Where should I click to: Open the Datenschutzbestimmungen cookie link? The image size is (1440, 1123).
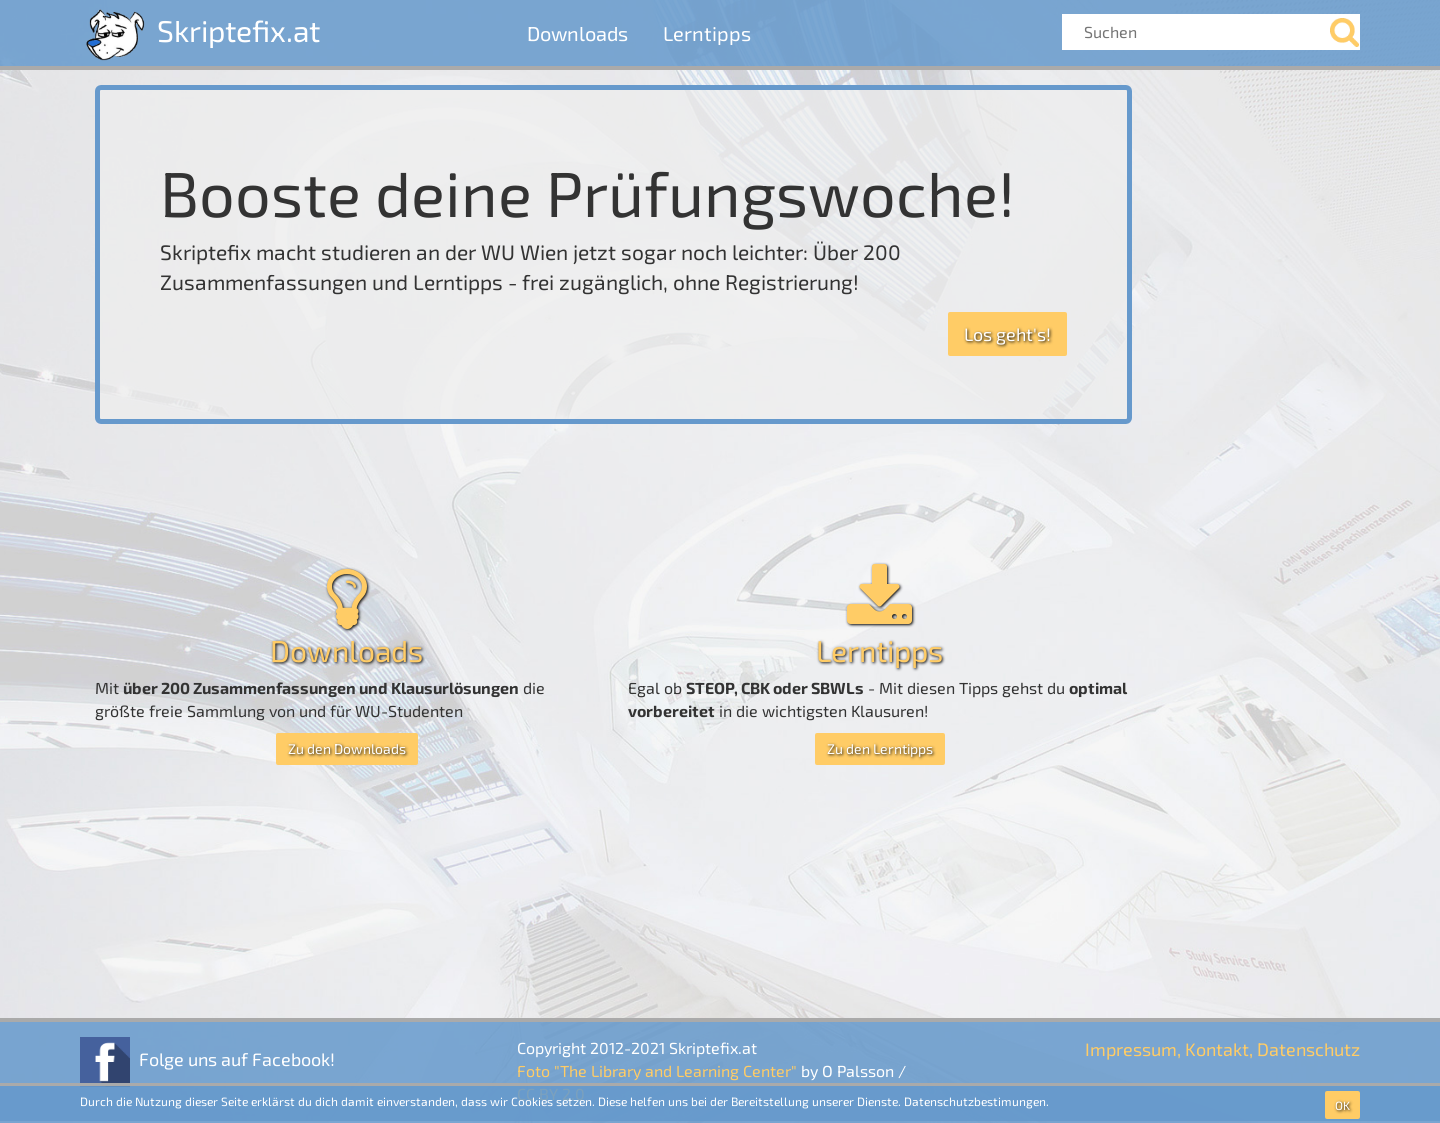click(976, 1102)
